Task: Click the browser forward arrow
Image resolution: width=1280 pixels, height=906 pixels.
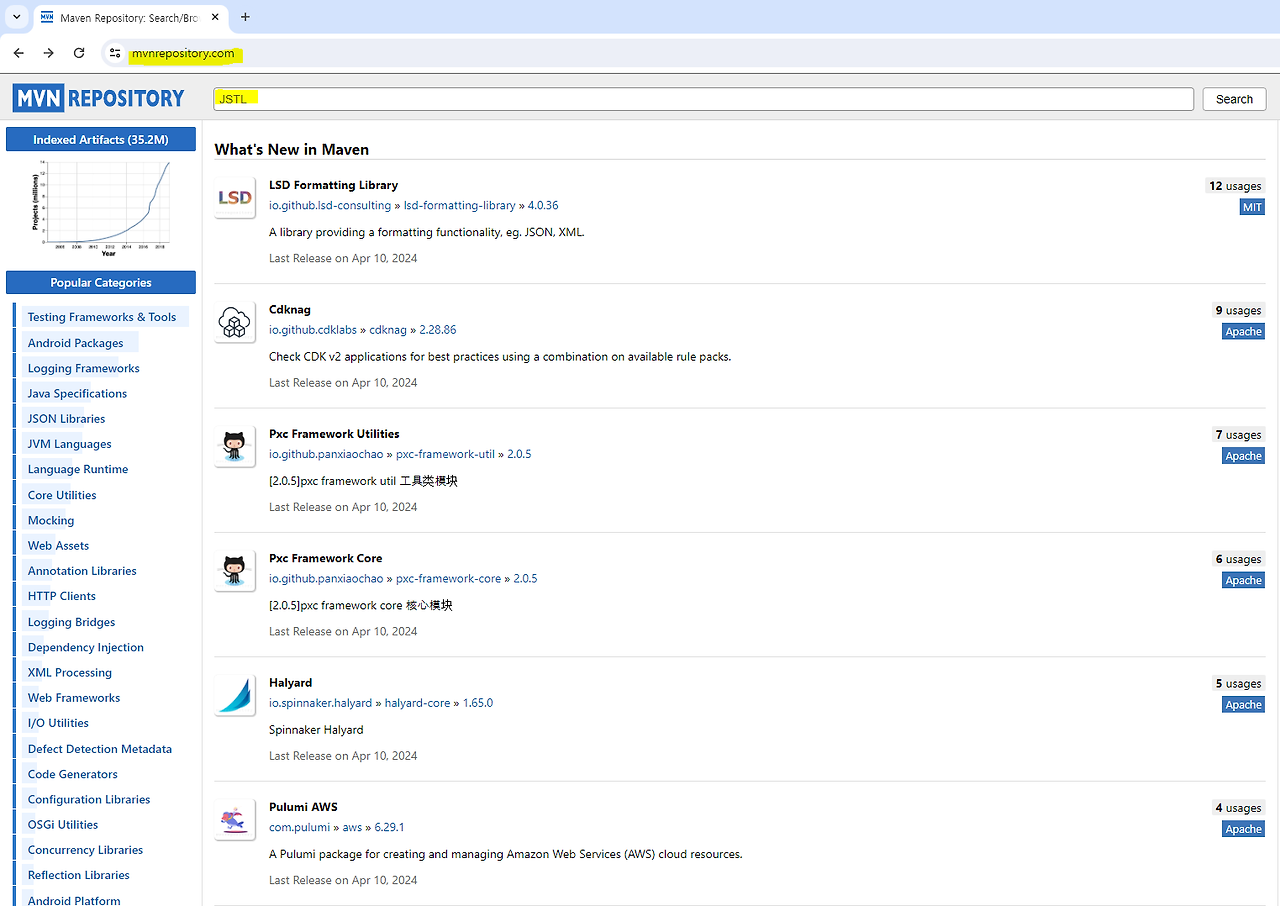Action: [x=48, y=53]
